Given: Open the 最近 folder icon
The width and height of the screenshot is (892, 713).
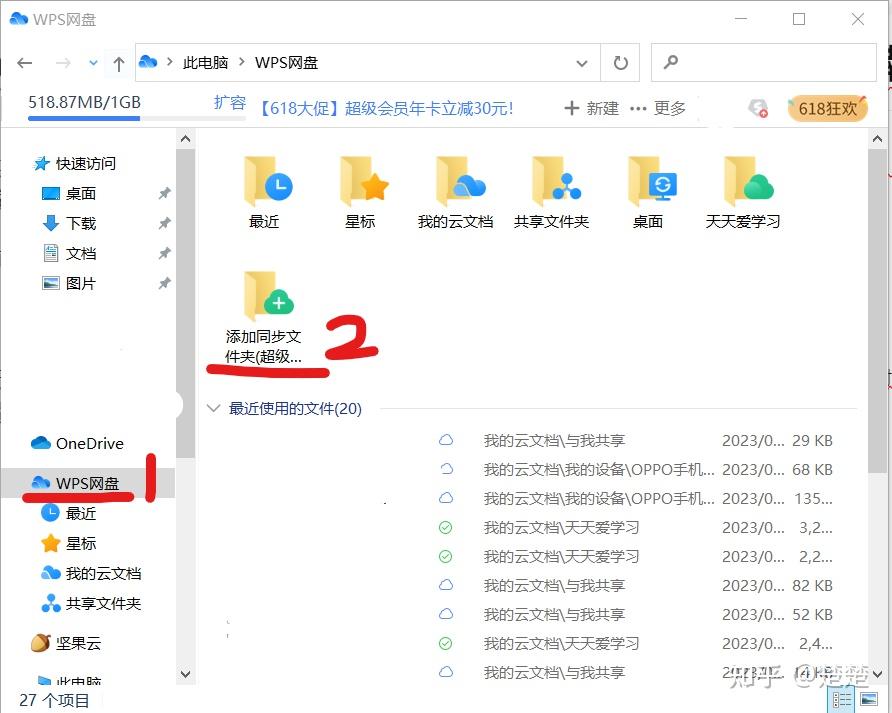Looking at the screenshot, I should (267, 182).
